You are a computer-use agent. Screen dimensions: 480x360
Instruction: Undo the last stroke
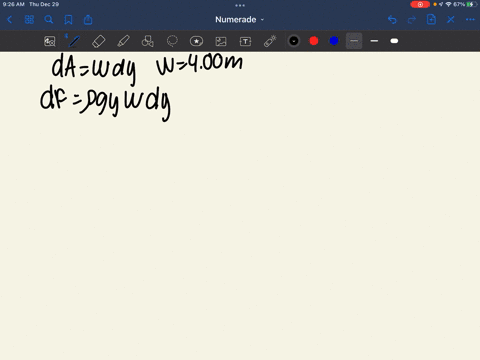pyautogui.click(x=392, y=20)
